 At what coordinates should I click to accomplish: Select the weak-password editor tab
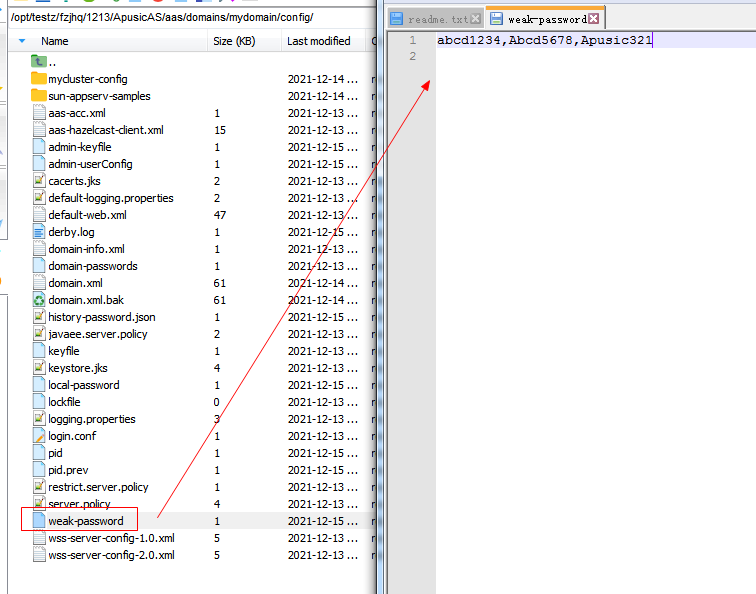(544, 19)
